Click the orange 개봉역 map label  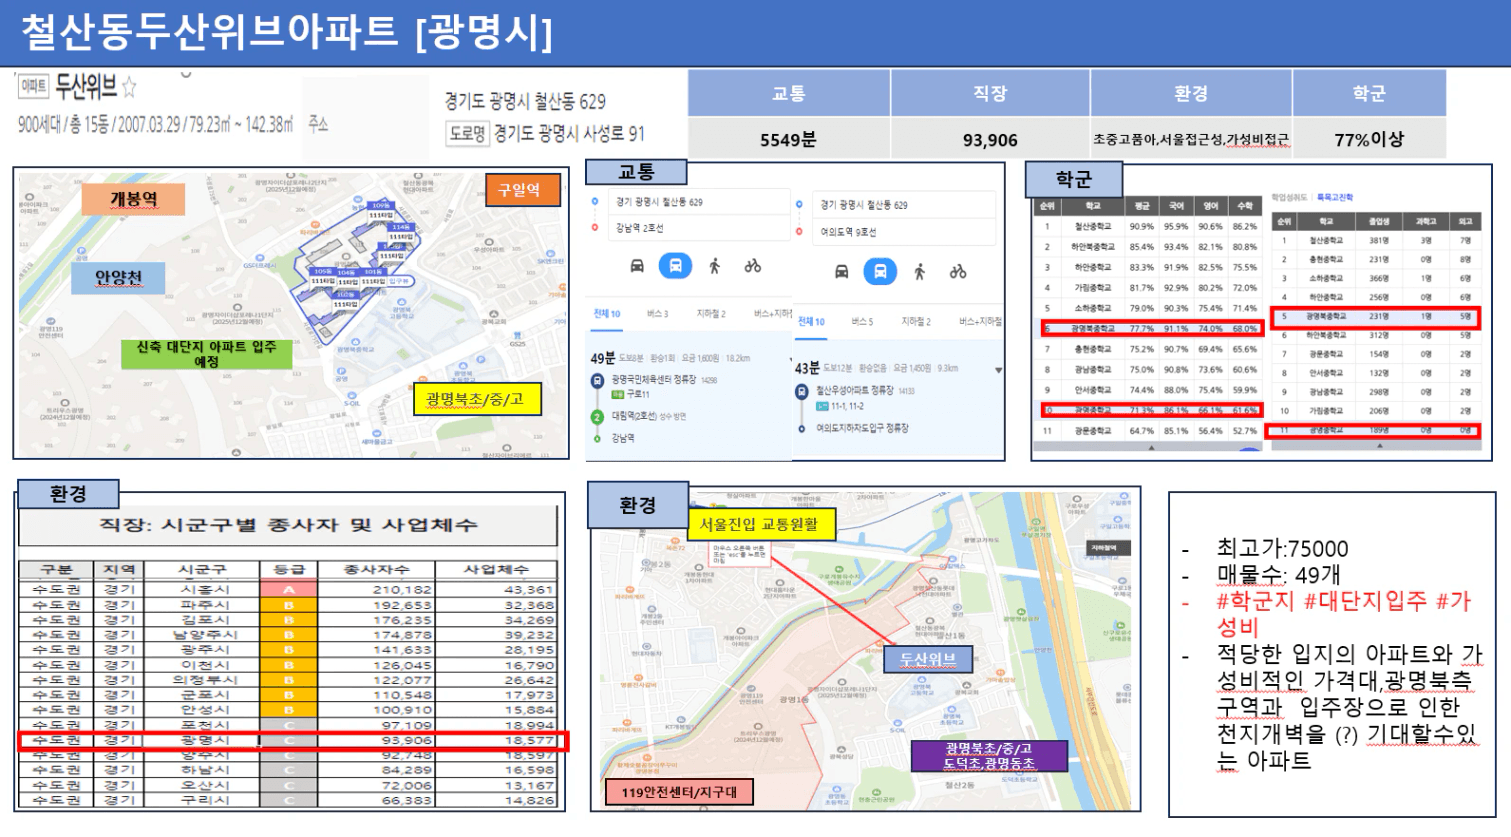pos(135,199)
